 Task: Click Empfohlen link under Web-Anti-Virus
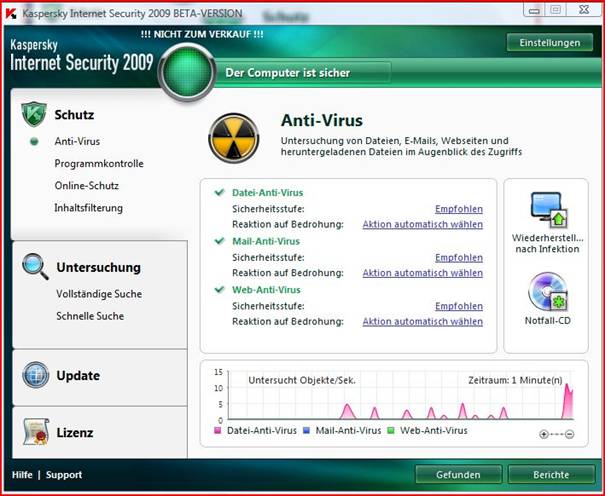click(x=459, y=306)
